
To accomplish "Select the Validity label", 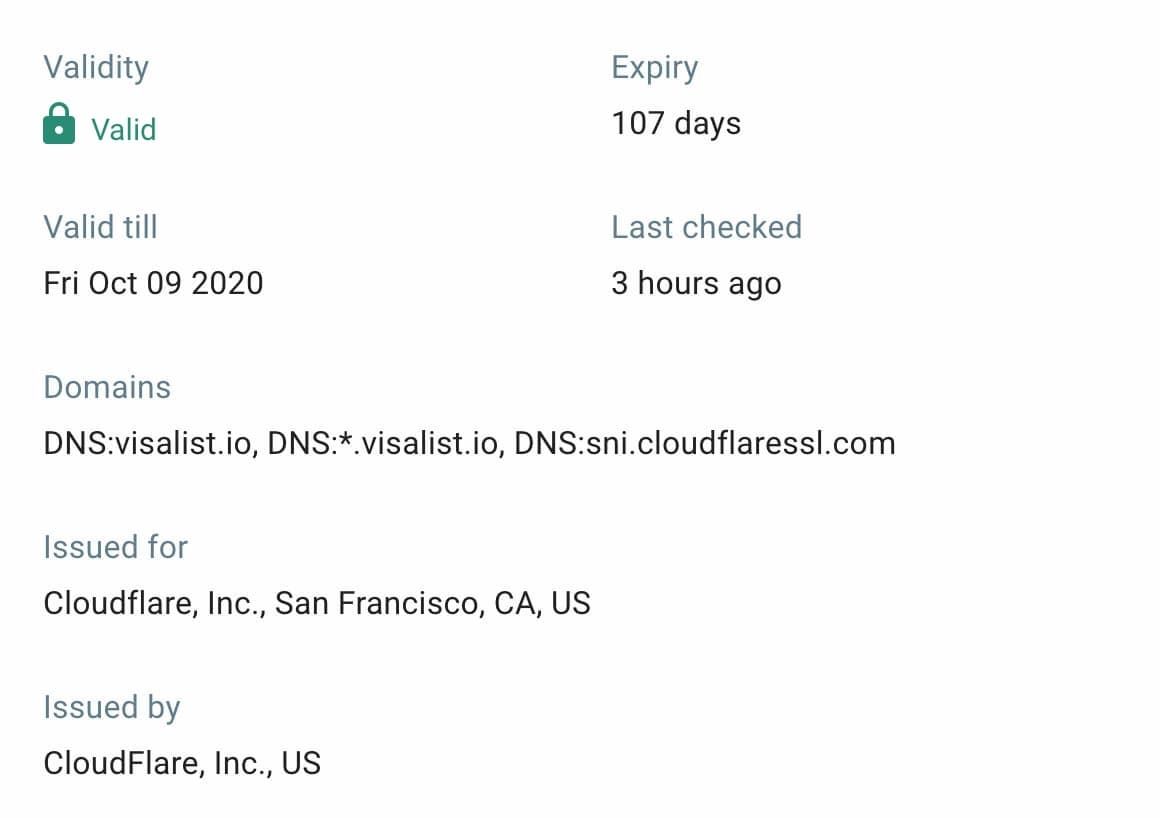I will tap(96, 67).
